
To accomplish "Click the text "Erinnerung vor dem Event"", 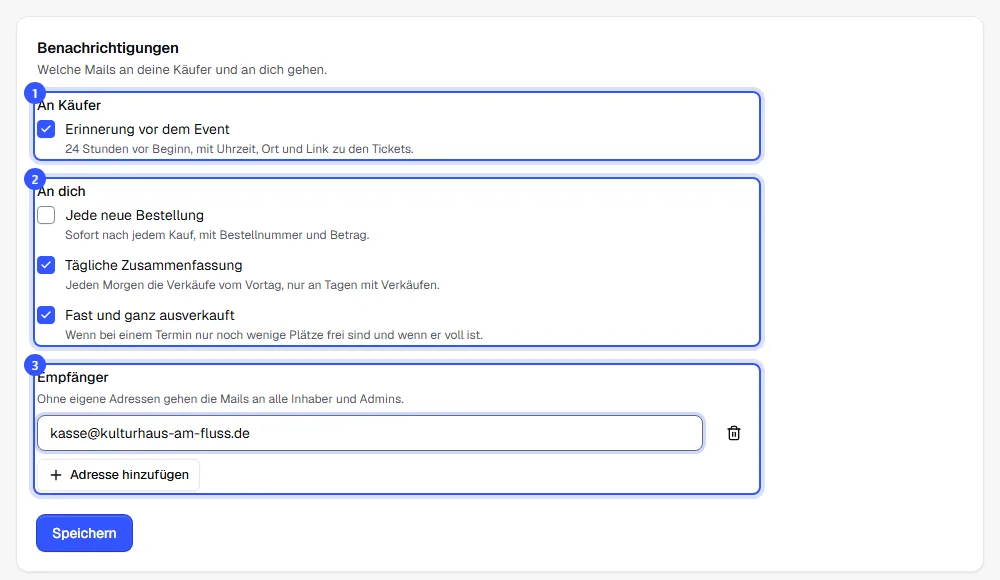I will pyautogui.click(x=147, y=129).
